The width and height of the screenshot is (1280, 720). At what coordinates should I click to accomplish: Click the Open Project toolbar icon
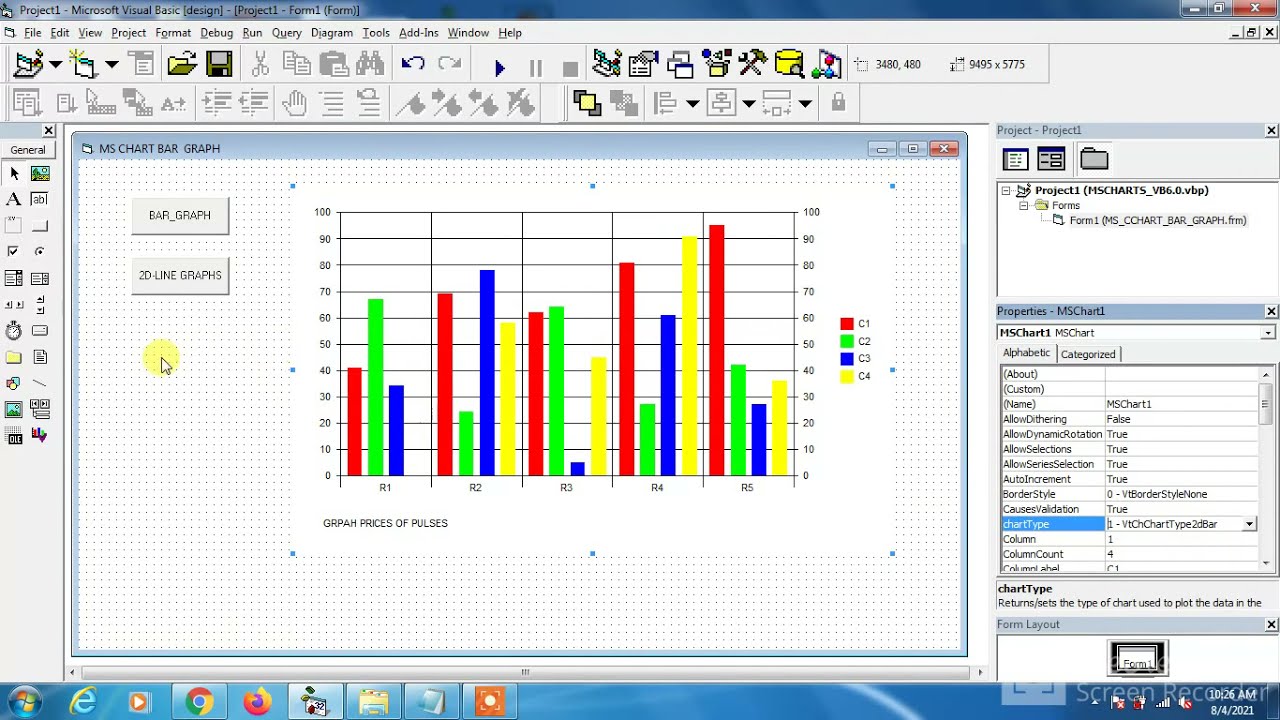tap(182, 65)
